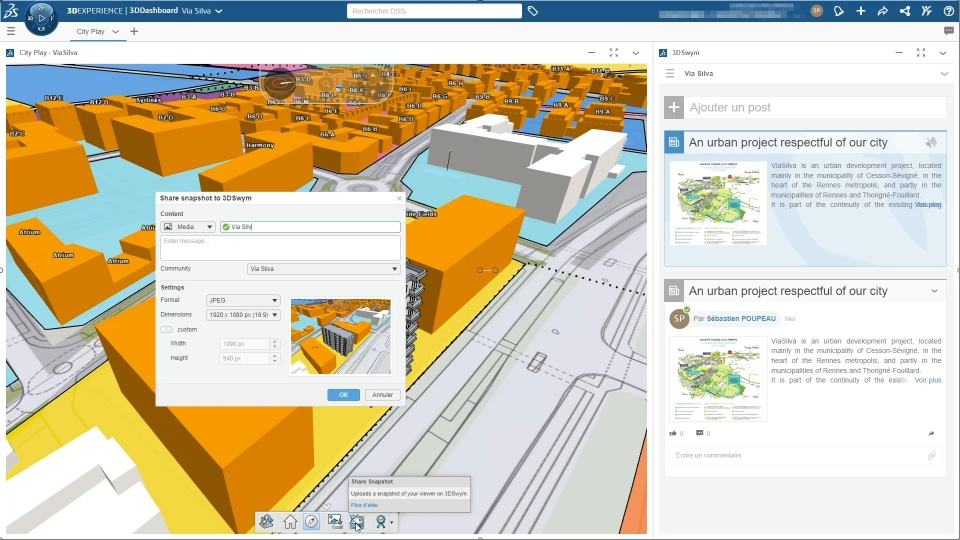960x540 pixels.
Task: Open the chat bubble icon
Action: tap(949, 31)
